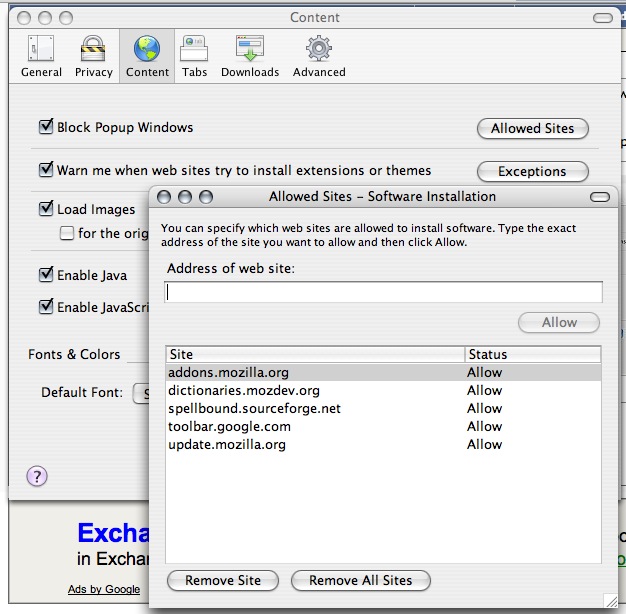Open the purple help question mark
This screenshot has width=626, height=614.
point(37,476)
